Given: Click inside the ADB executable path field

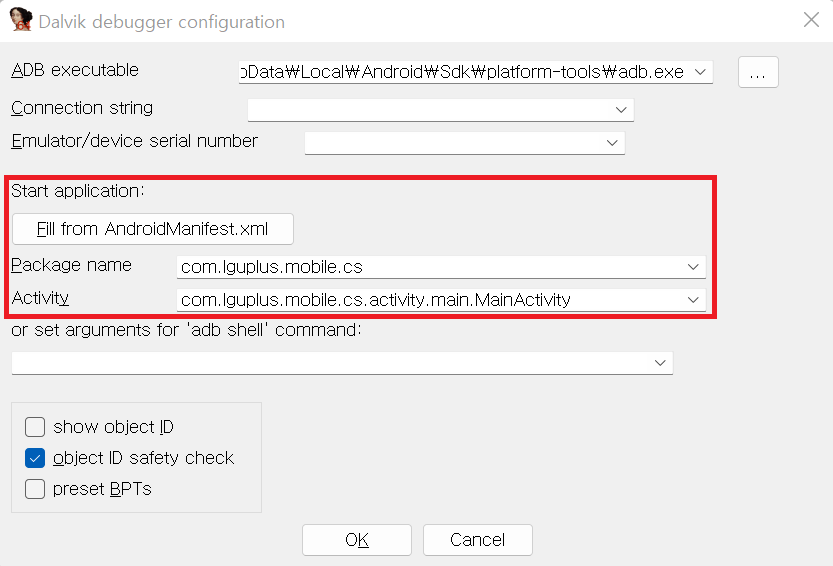Looking at the screenshot, I should click(x=460, y=72).
